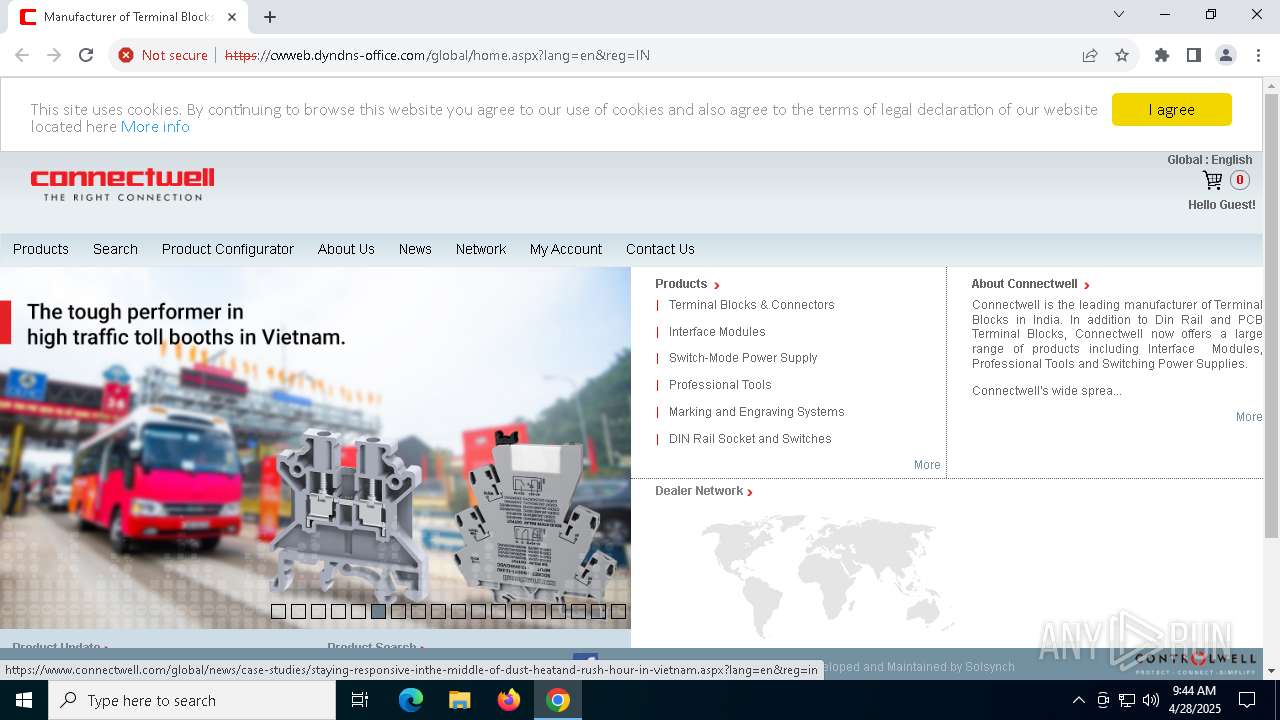
Task: Toggle the Chrome side panel icon
Action: point(1194,55)
